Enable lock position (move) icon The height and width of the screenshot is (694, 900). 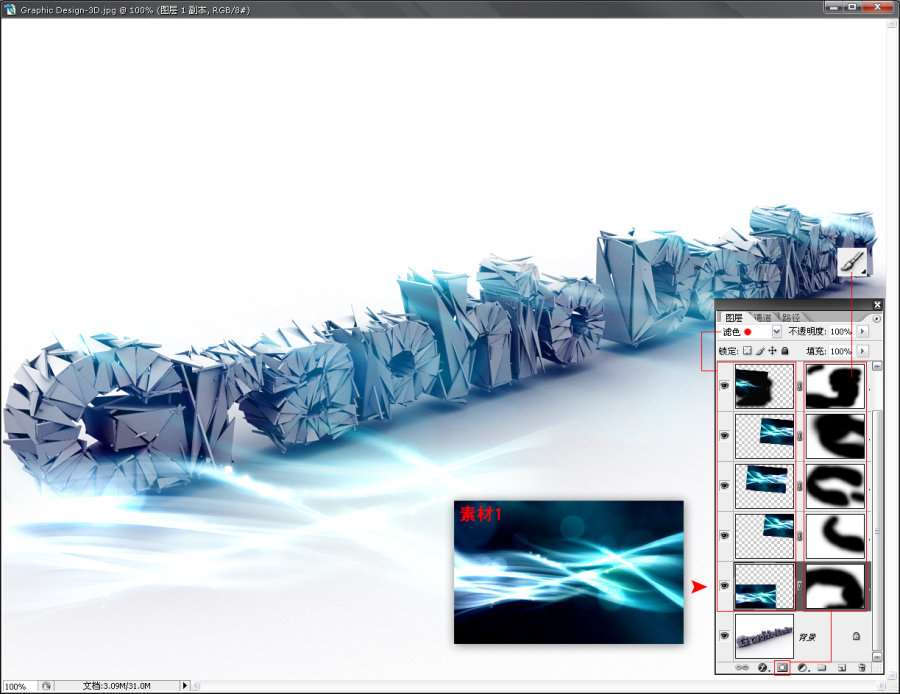pyautogui.click(x=772, y=351)
